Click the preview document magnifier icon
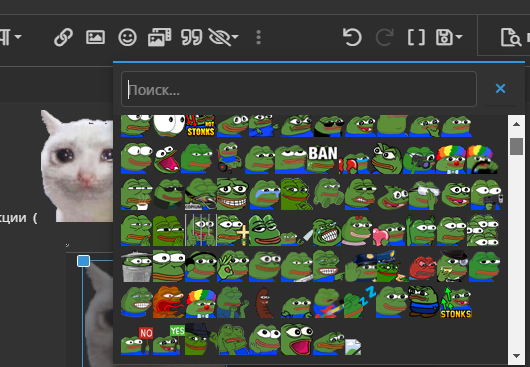This screenshot has width=530, height=367. [x=511, y=37]
